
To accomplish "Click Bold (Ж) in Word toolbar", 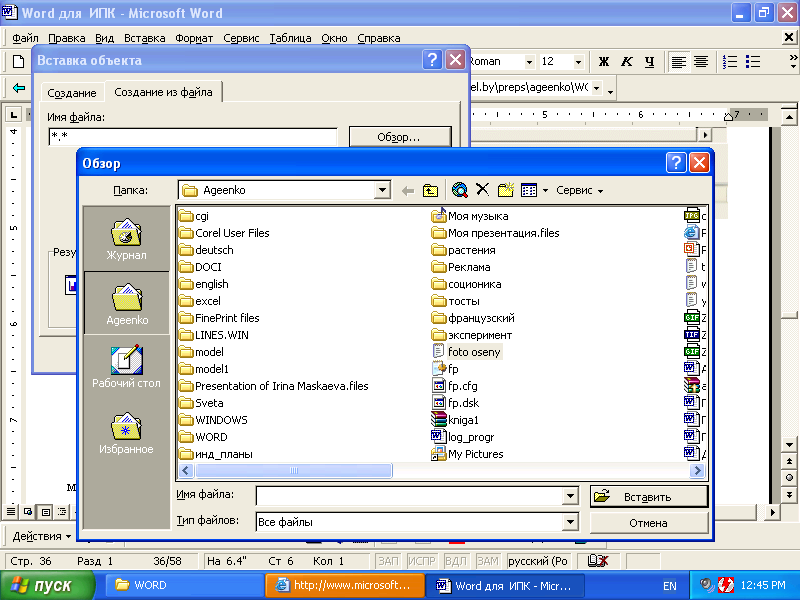I will [x=604, y=62].
